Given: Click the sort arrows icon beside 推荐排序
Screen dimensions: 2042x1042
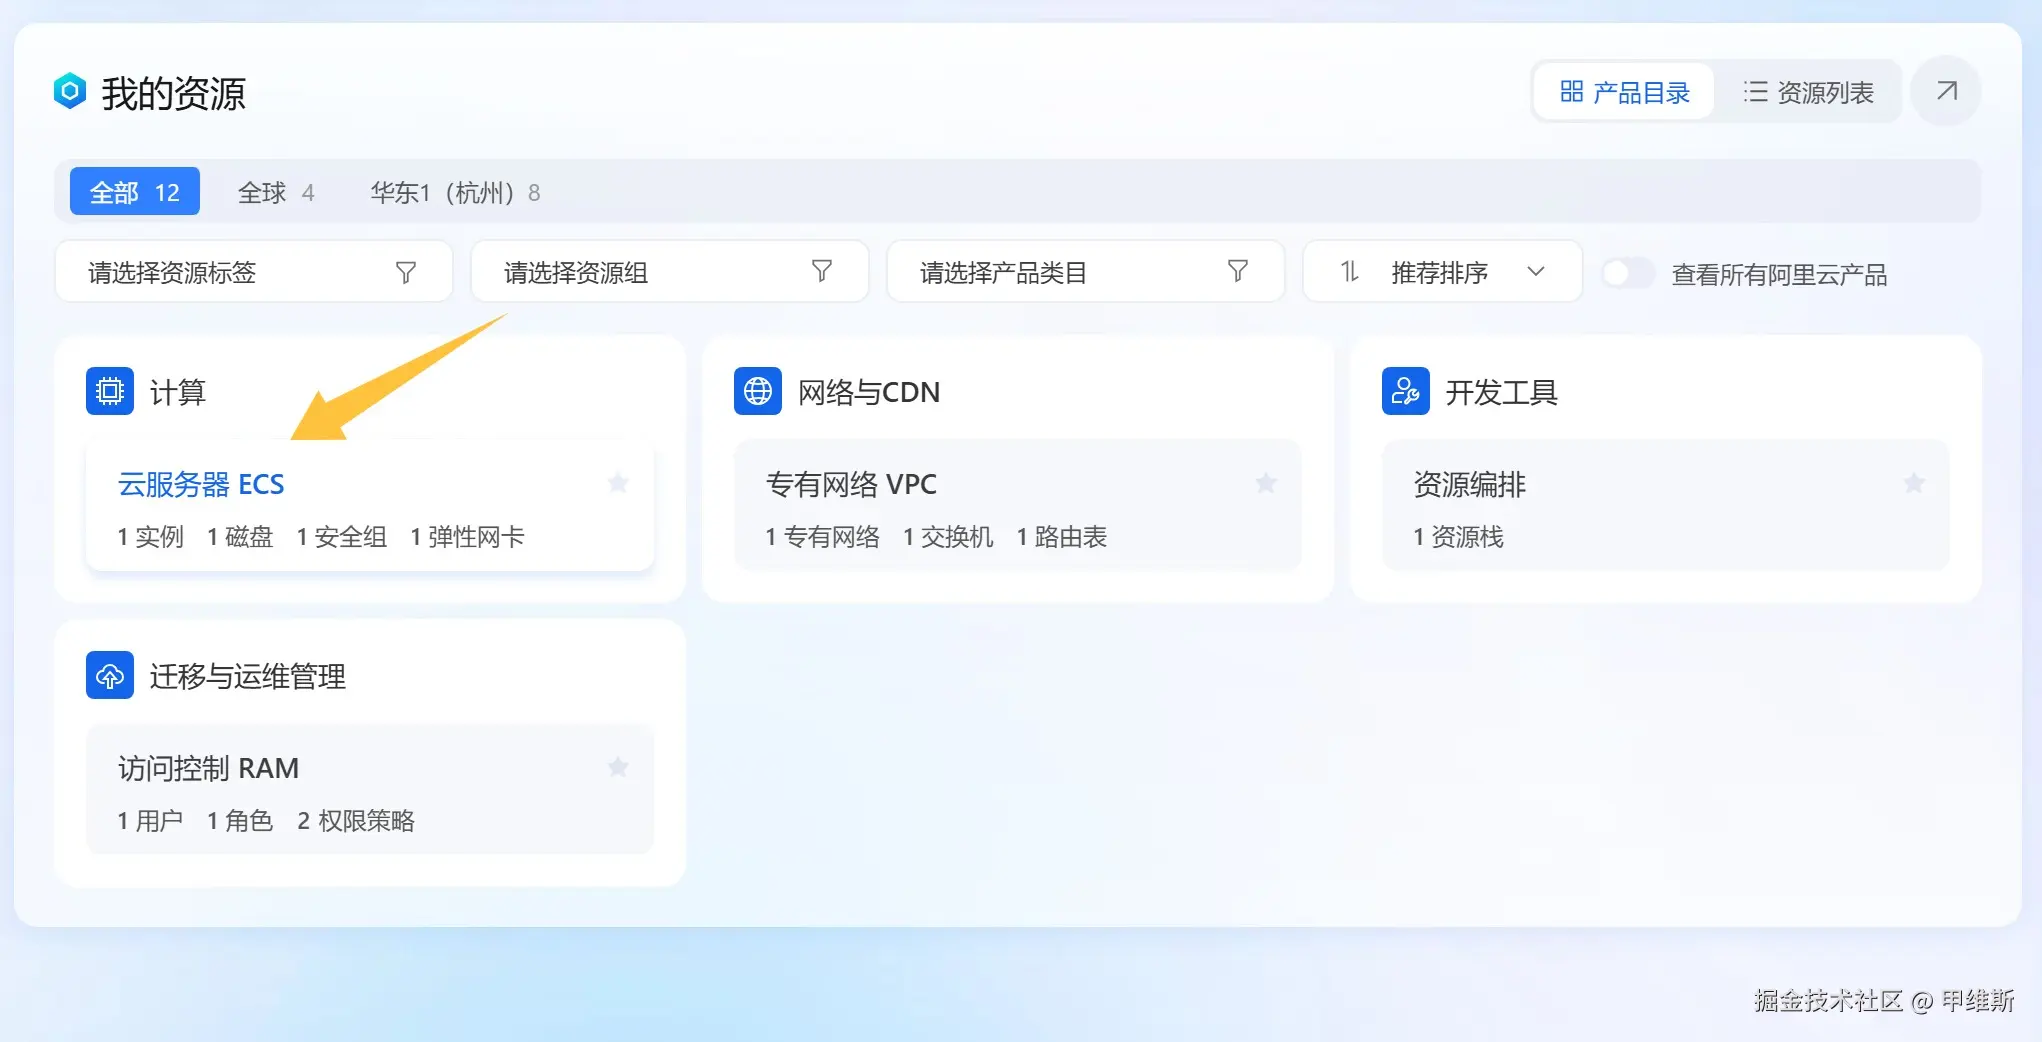Looking at the screenshot, I should point(1350,272).
